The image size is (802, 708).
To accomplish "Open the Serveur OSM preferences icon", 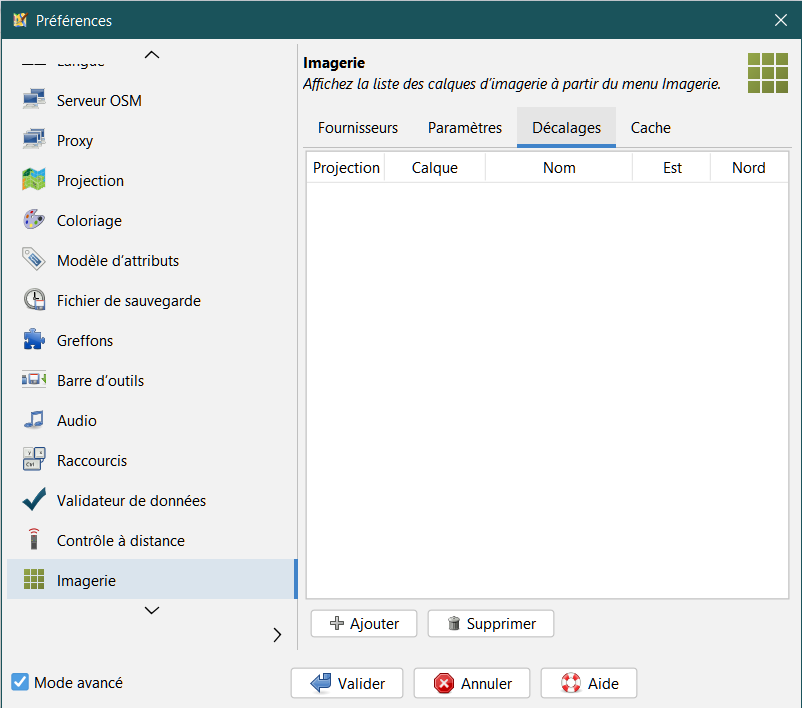I will click(x=34, y=100).
